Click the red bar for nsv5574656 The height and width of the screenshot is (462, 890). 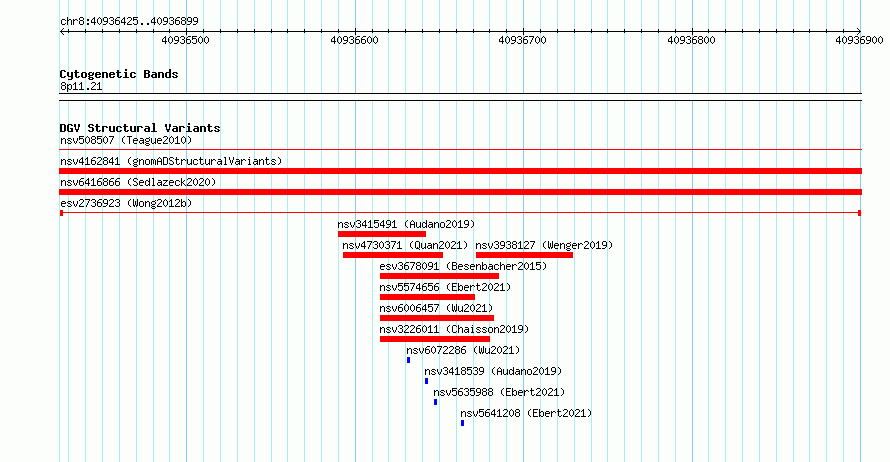coord(427,297)
